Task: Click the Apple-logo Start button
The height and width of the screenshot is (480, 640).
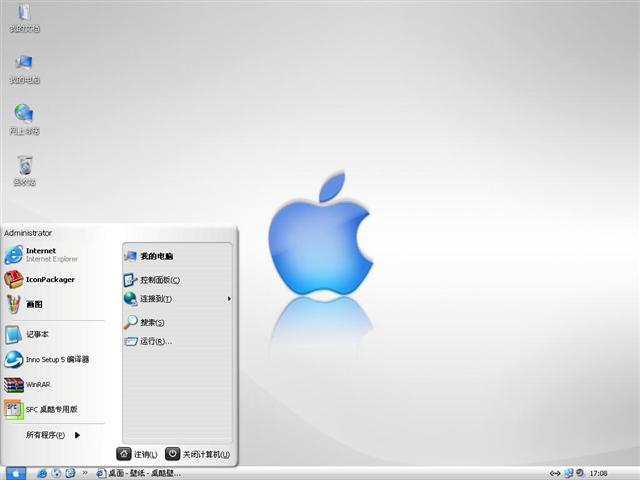Action: 16,473
